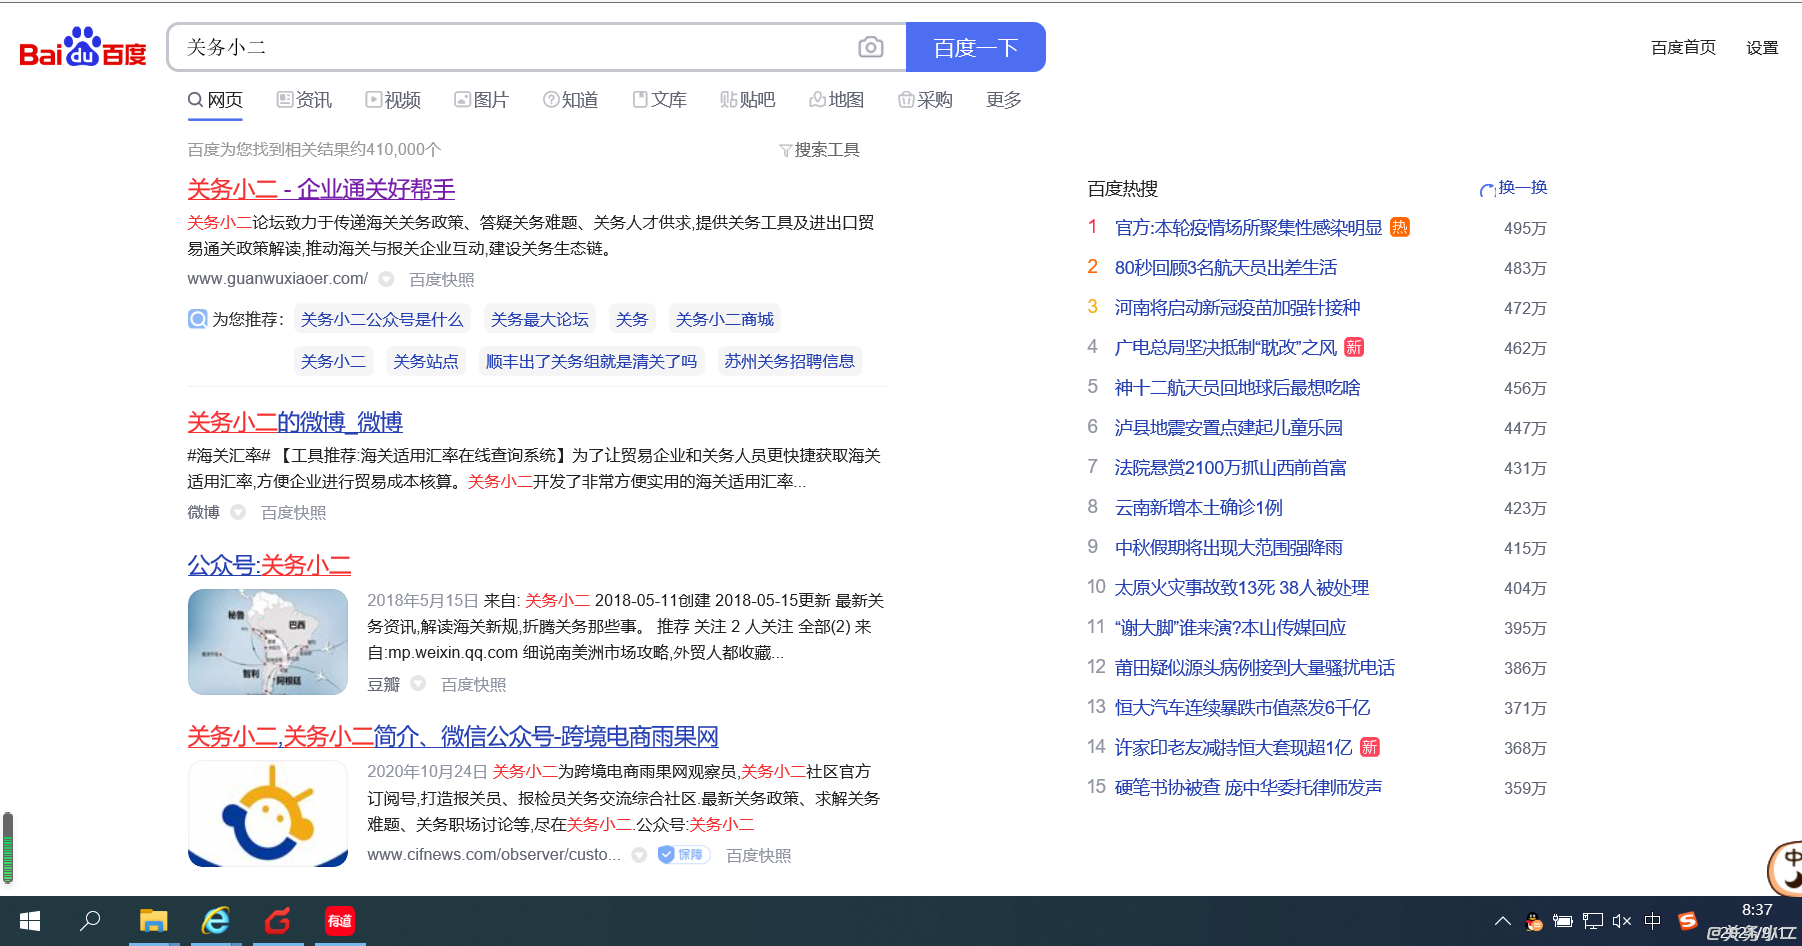Open result 关务小二简介 跨境电商雨果网

[453, 737]
